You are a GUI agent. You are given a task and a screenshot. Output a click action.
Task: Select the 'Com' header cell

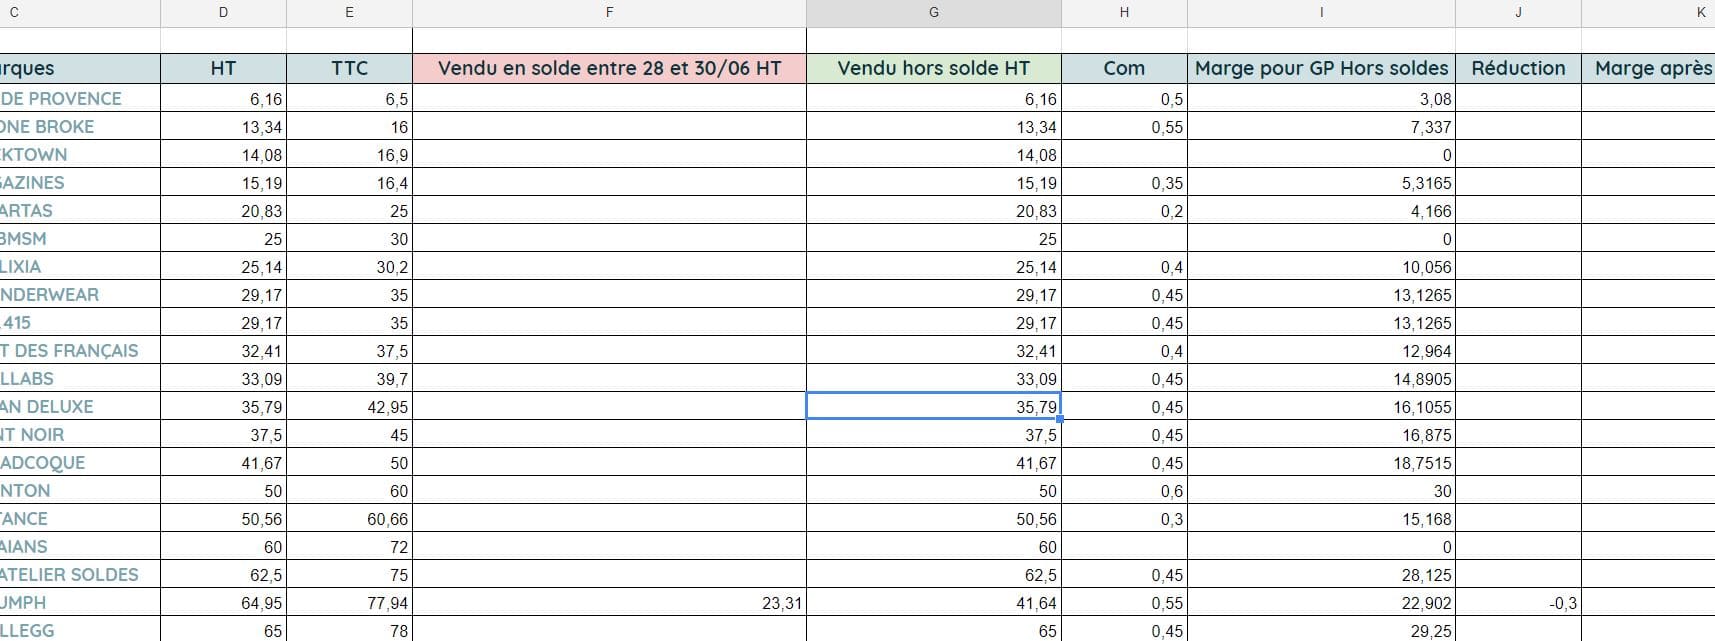coord(1124,68)
